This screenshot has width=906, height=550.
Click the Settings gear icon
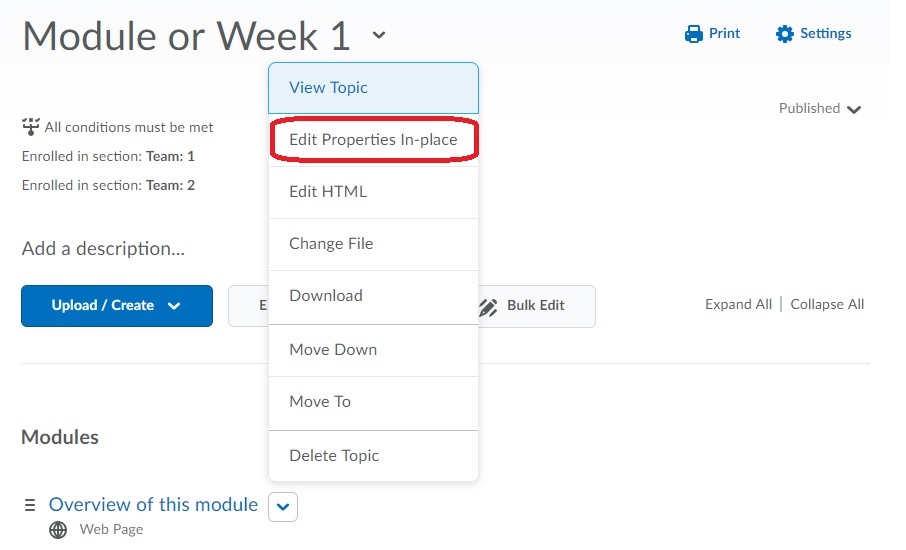tap(784, 34)
